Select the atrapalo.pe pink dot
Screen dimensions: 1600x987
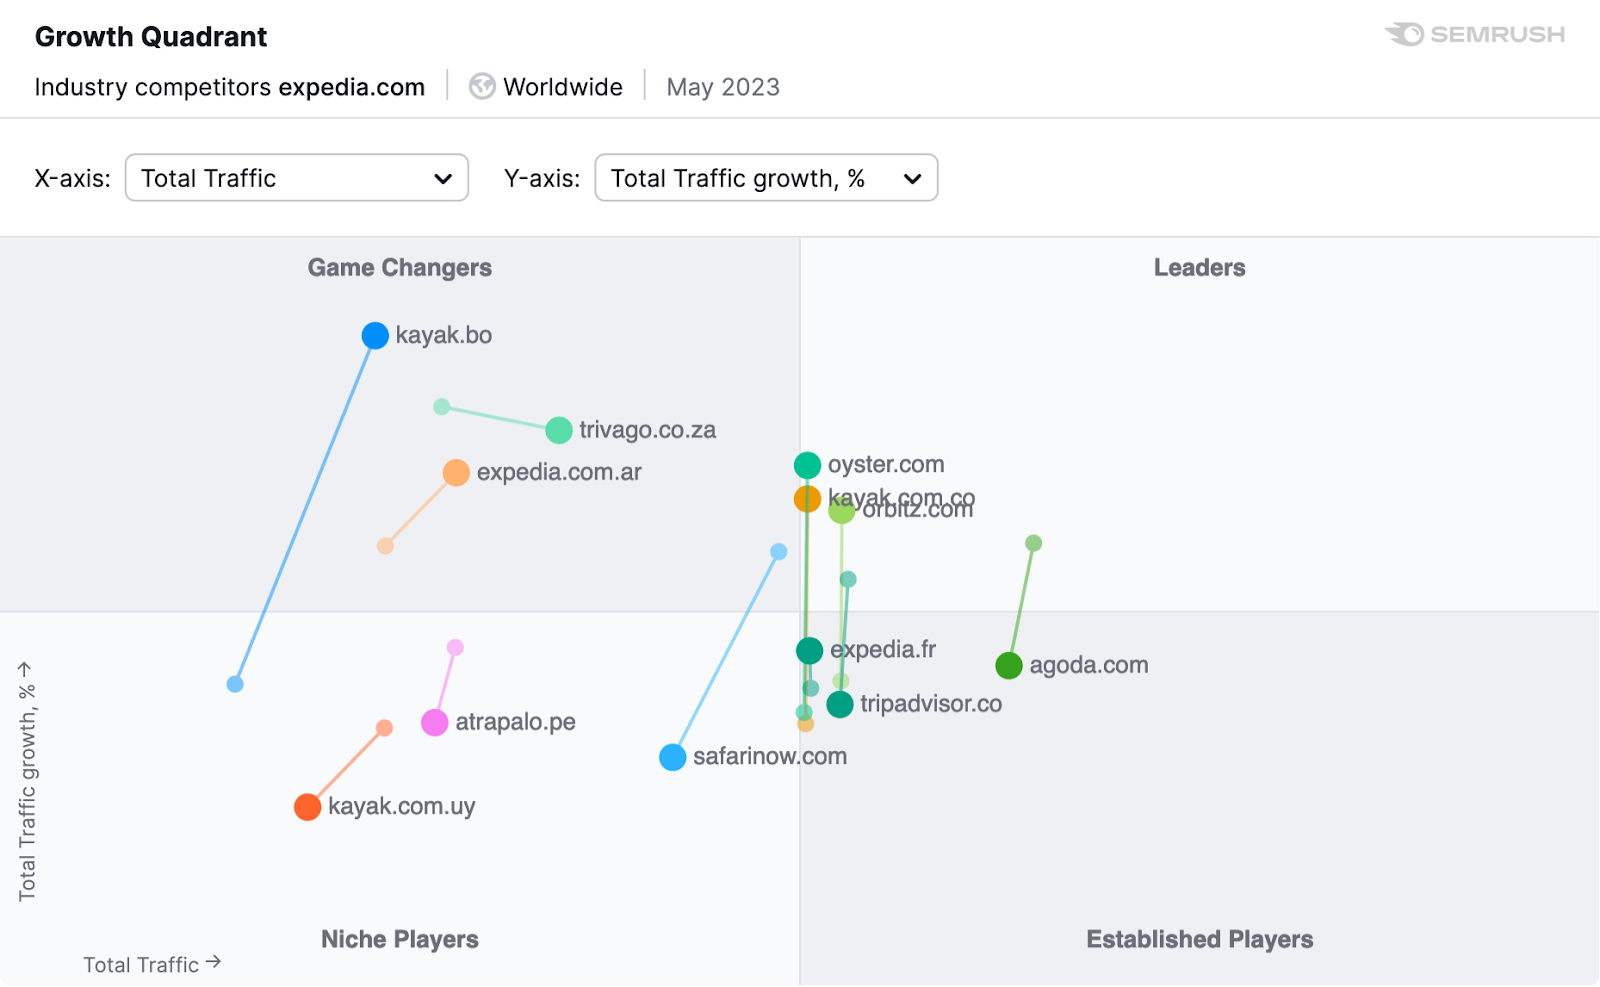click(x=435, y=722)
